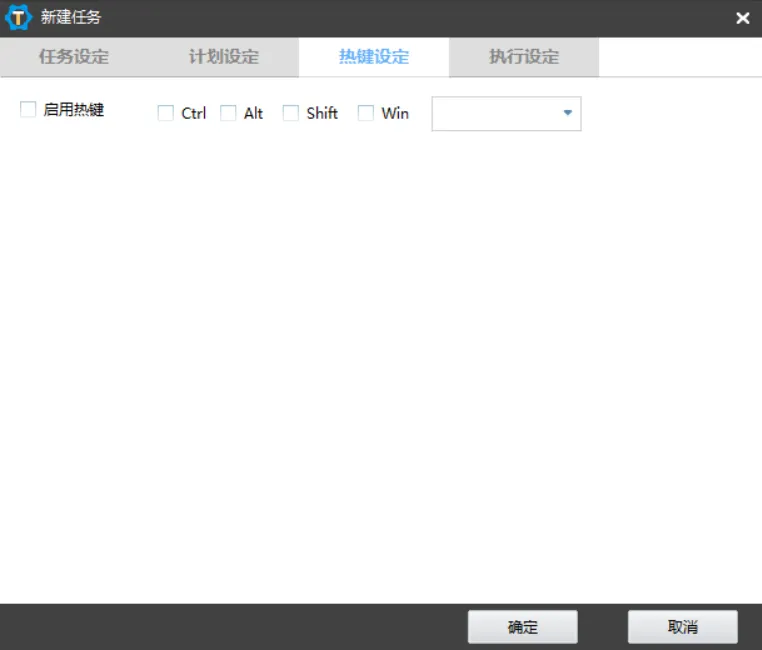Click the blue T app logo
762x650 pixels.
click(18, 17)
